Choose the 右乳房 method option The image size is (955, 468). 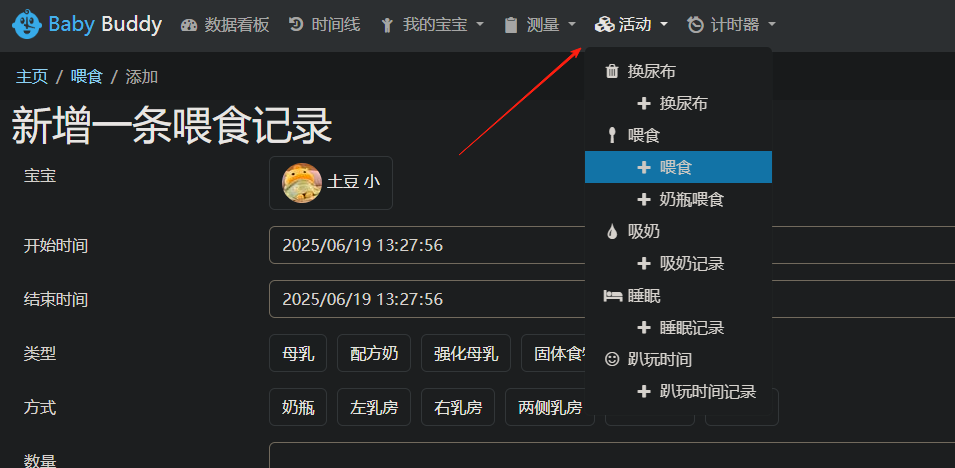pyautogui.click(x=458, y=407)
